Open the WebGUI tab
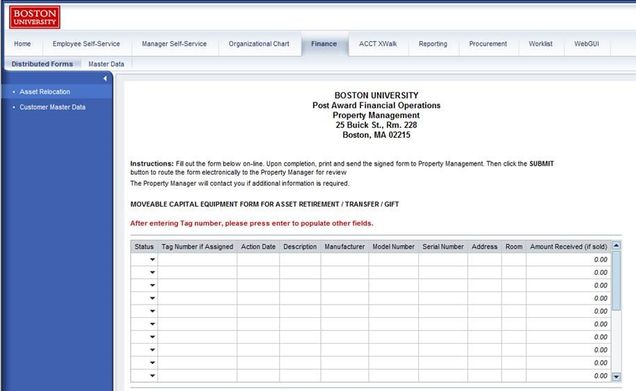This screenshot has width=636, height=391. [x=587, y=44]
